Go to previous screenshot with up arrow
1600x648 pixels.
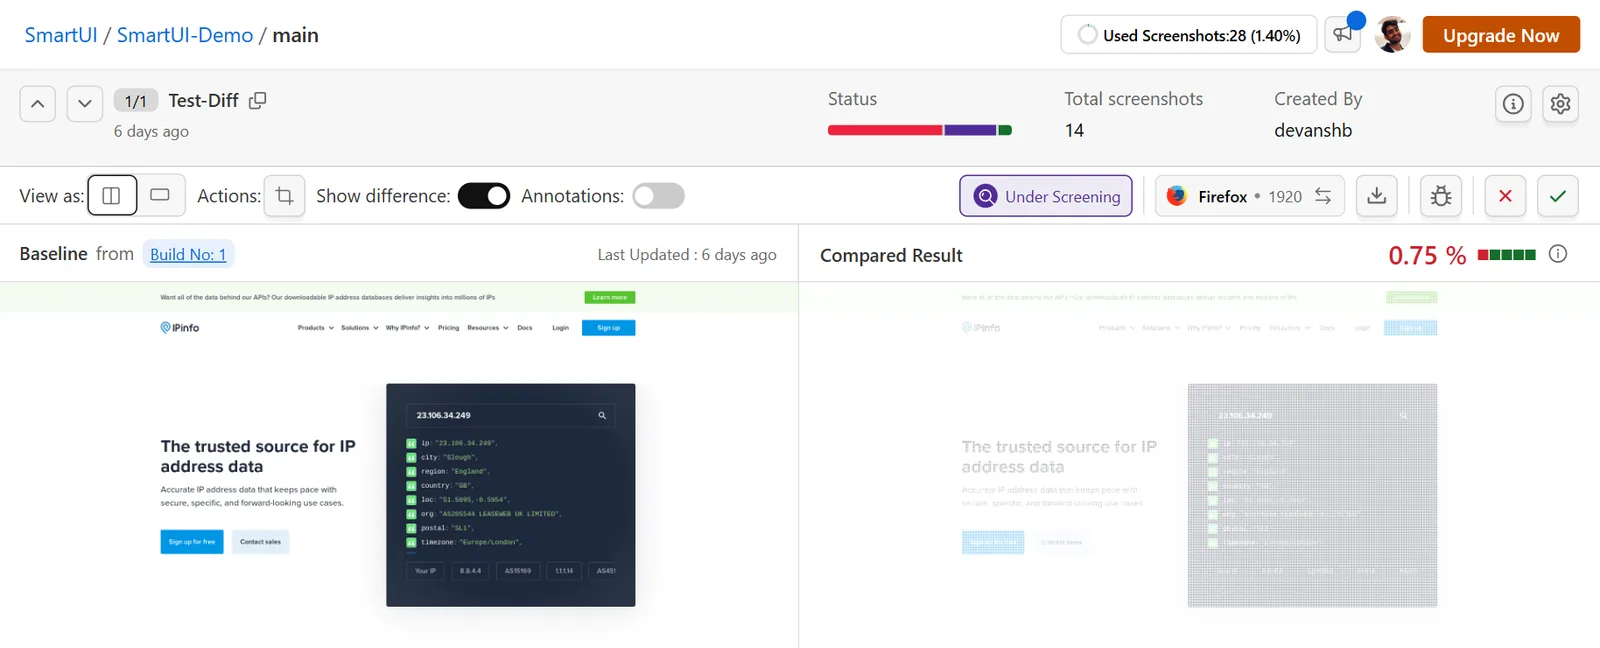coord(37,103)
